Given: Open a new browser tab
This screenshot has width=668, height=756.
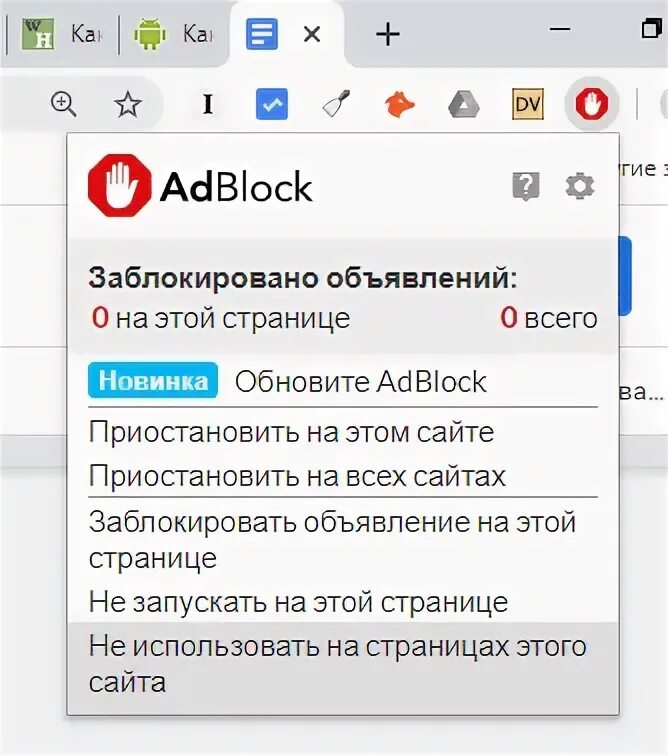Looking at the screenshot, I should click(x=388, y=34).
